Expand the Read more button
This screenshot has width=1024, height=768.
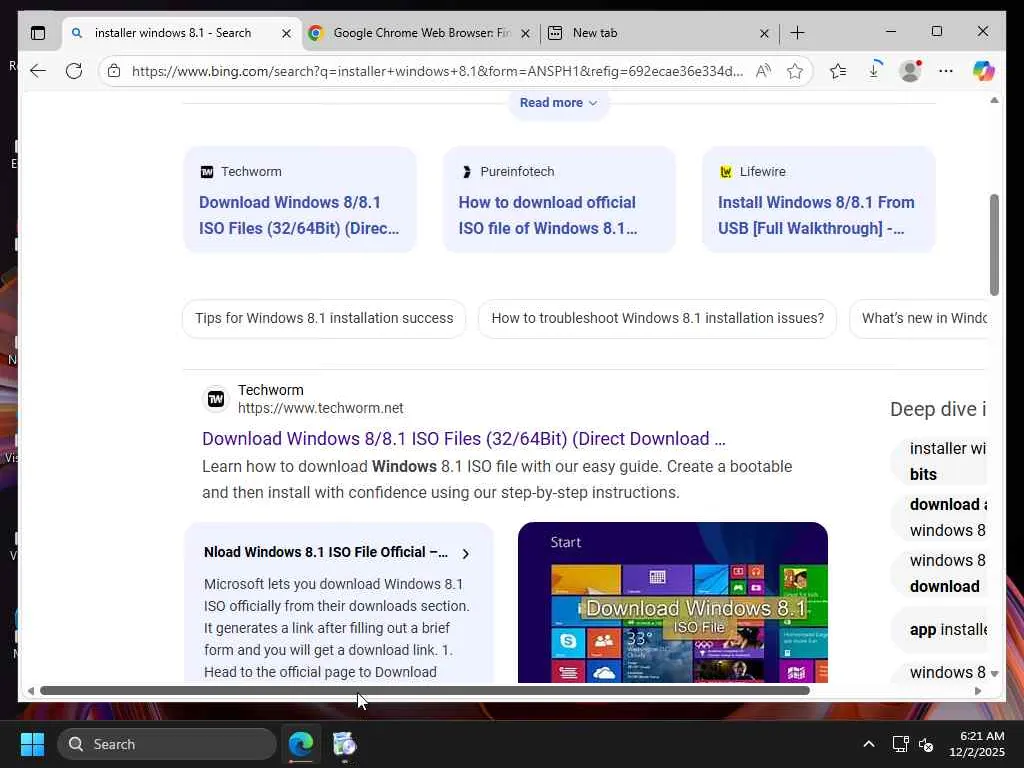558,103
